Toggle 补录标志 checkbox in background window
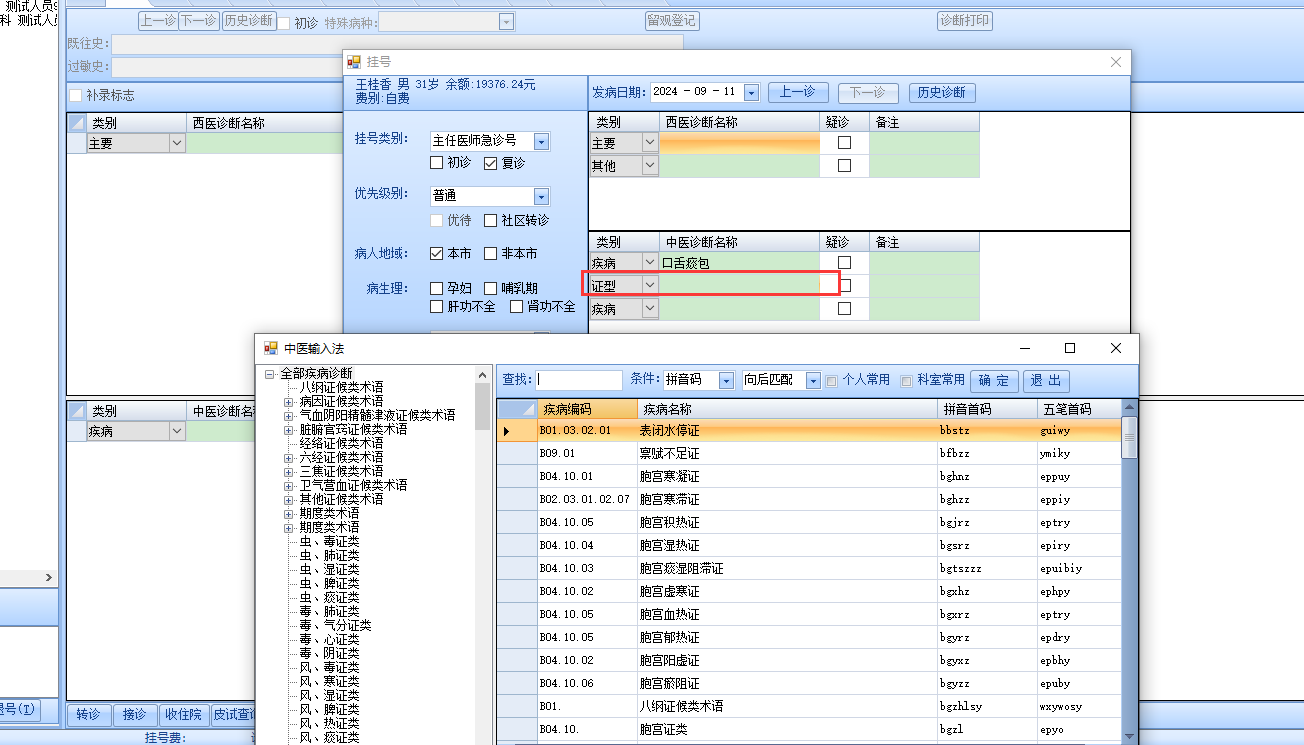 coord(76,95)
